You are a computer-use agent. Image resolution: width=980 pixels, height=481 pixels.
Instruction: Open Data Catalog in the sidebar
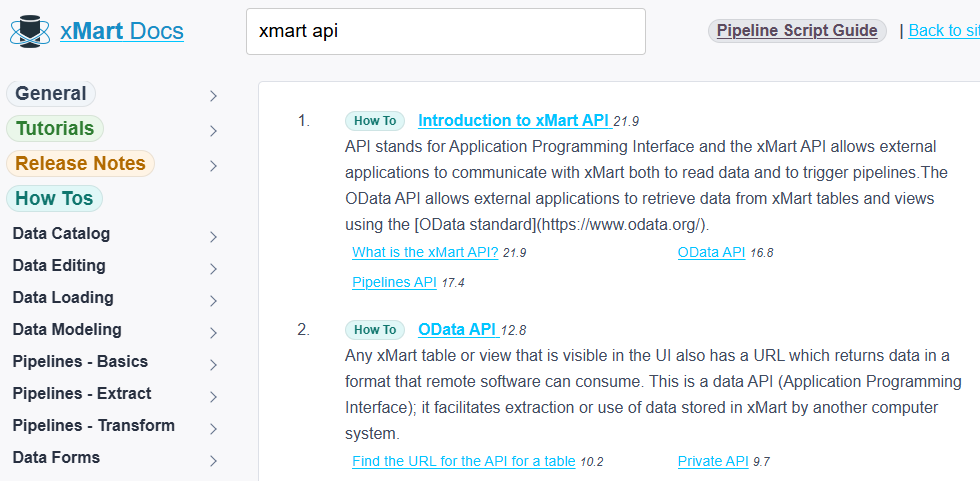(x=61, y=234)
